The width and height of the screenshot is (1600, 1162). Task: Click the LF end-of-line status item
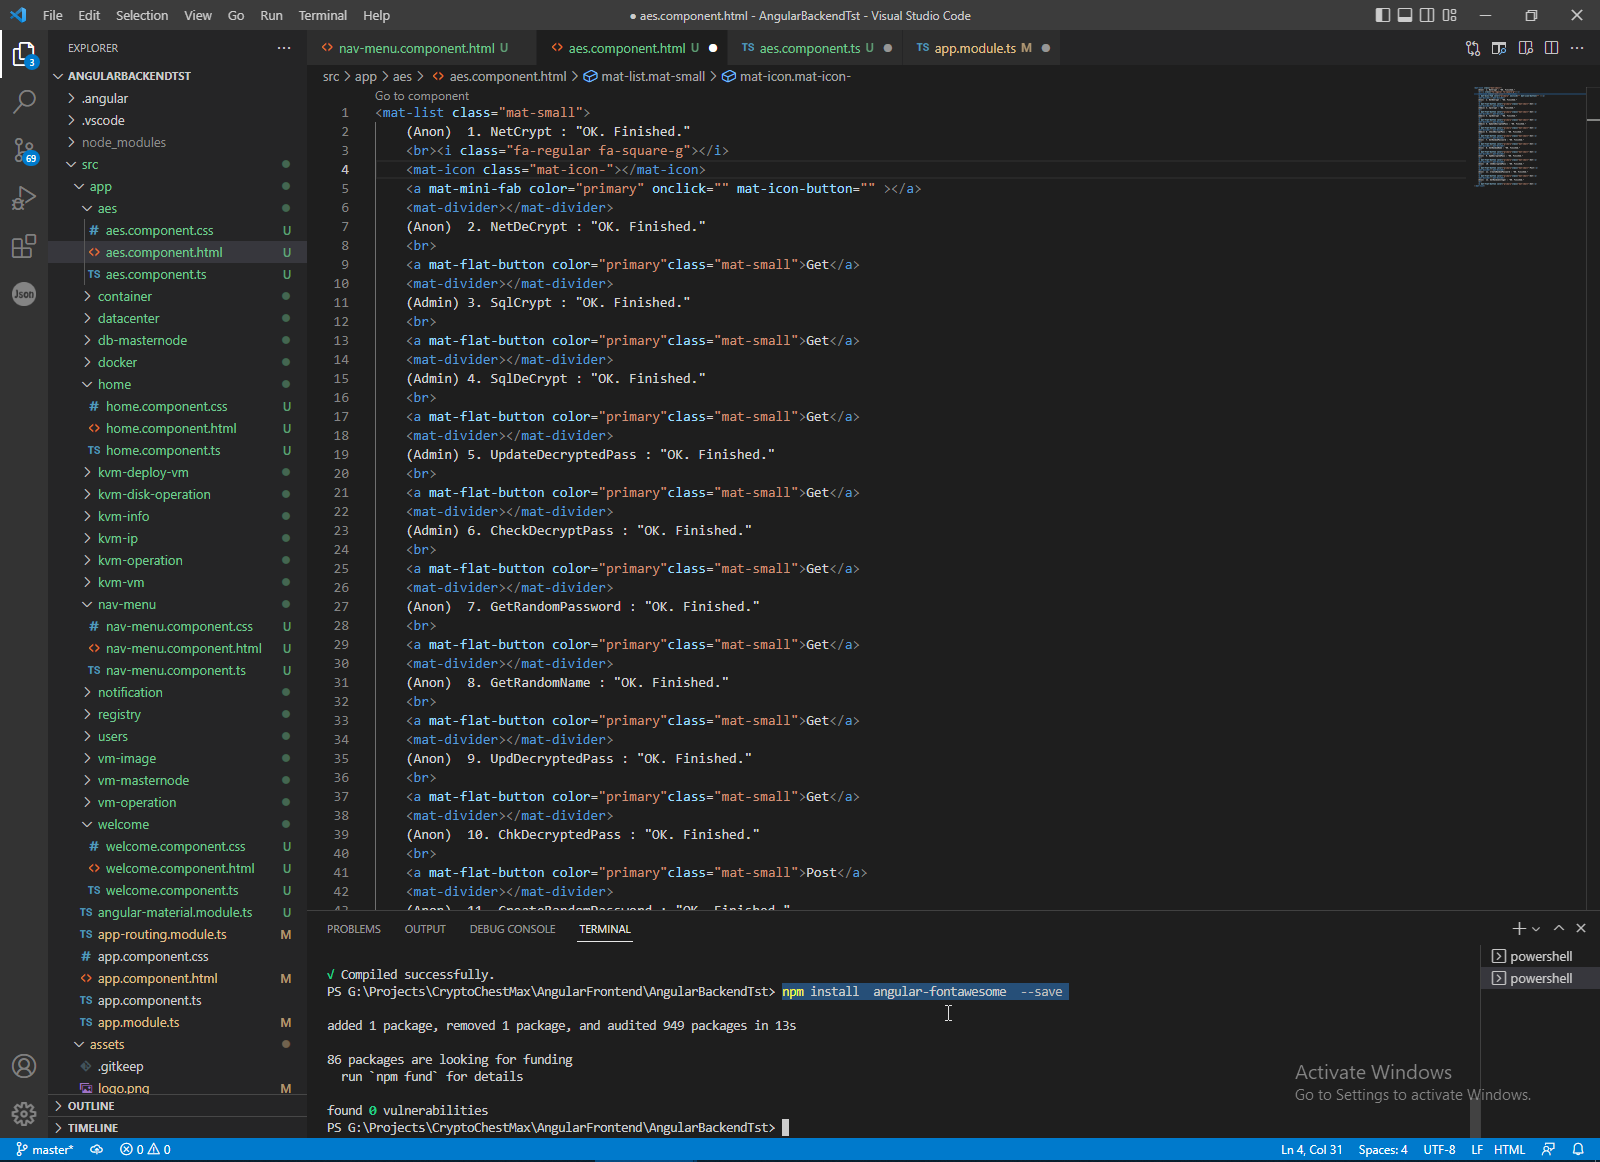tap(1477, 1150)
